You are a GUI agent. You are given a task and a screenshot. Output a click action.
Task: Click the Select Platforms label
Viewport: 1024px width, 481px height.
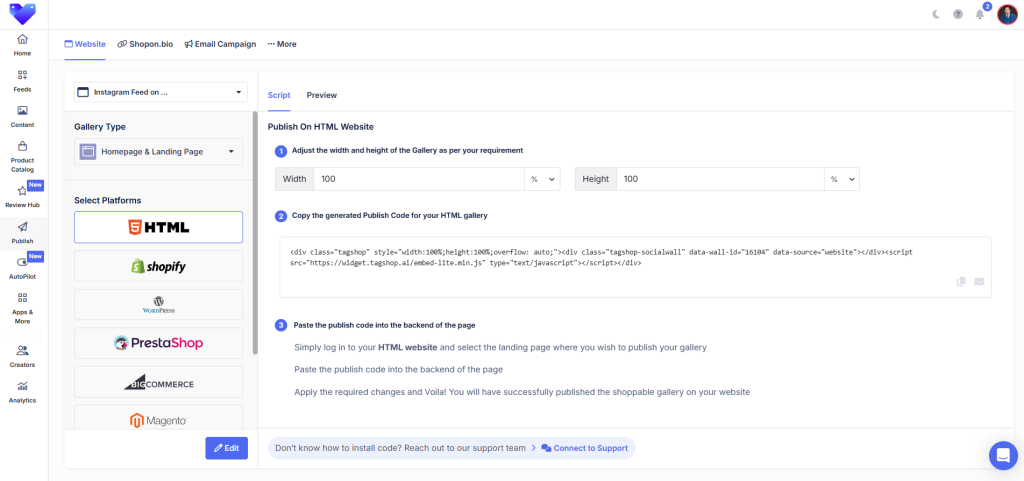coord(108,200)
